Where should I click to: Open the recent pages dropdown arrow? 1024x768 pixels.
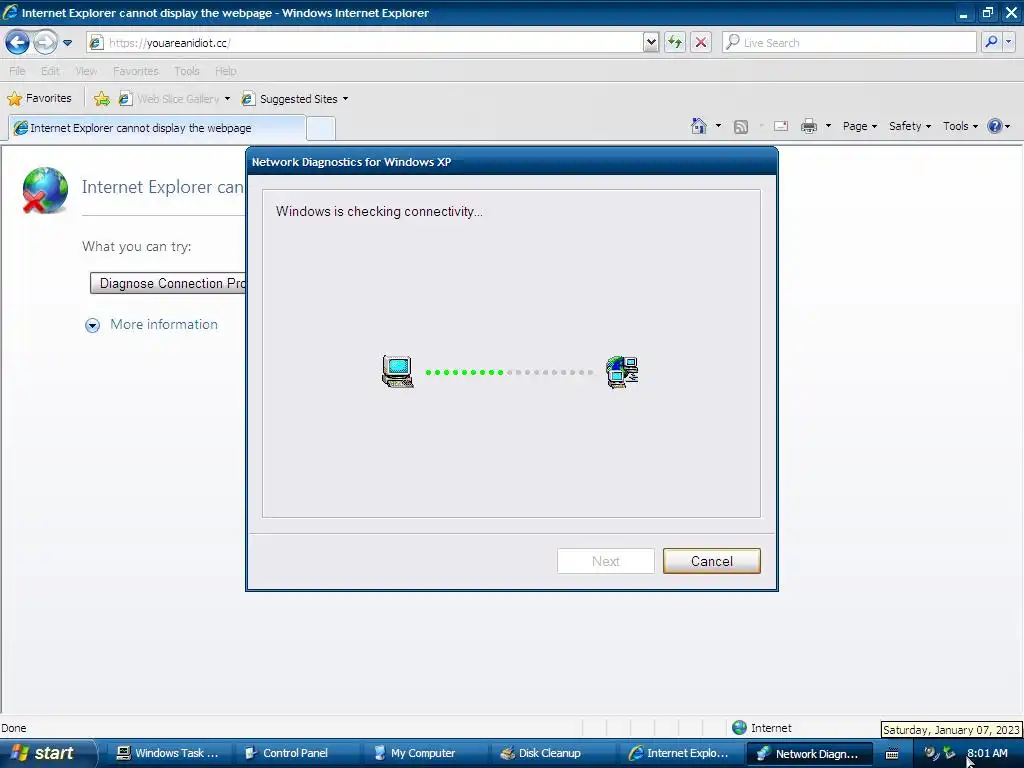pos(67,43)
